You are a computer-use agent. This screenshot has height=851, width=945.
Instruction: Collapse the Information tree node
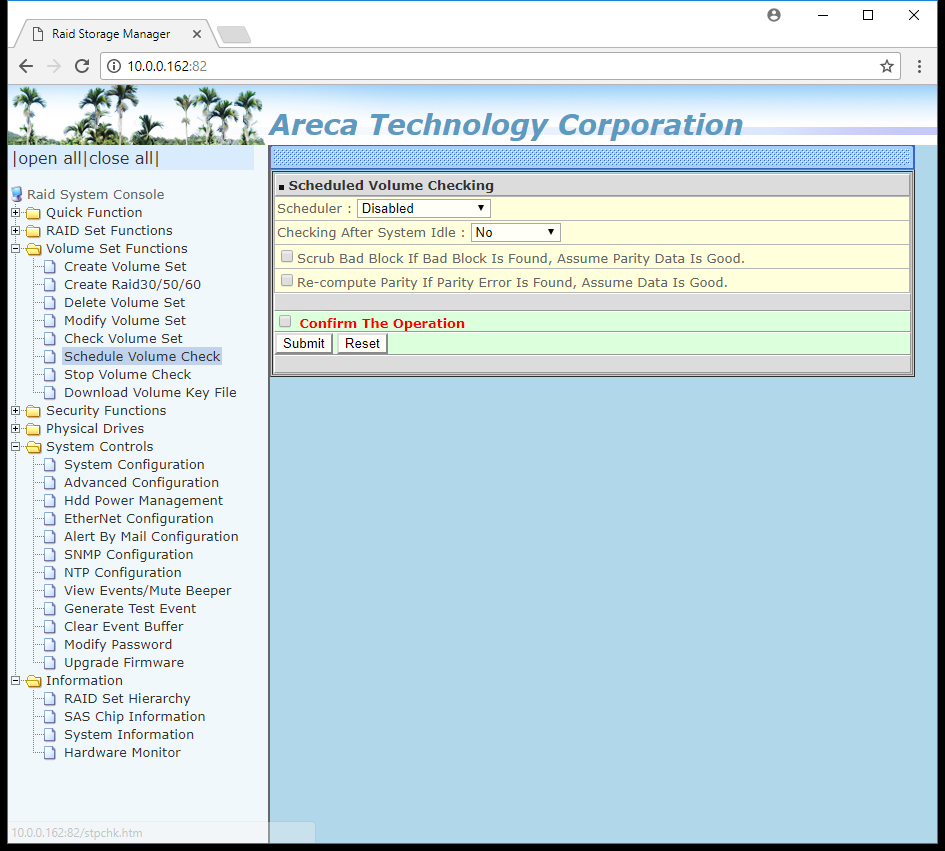pos(16,681)
